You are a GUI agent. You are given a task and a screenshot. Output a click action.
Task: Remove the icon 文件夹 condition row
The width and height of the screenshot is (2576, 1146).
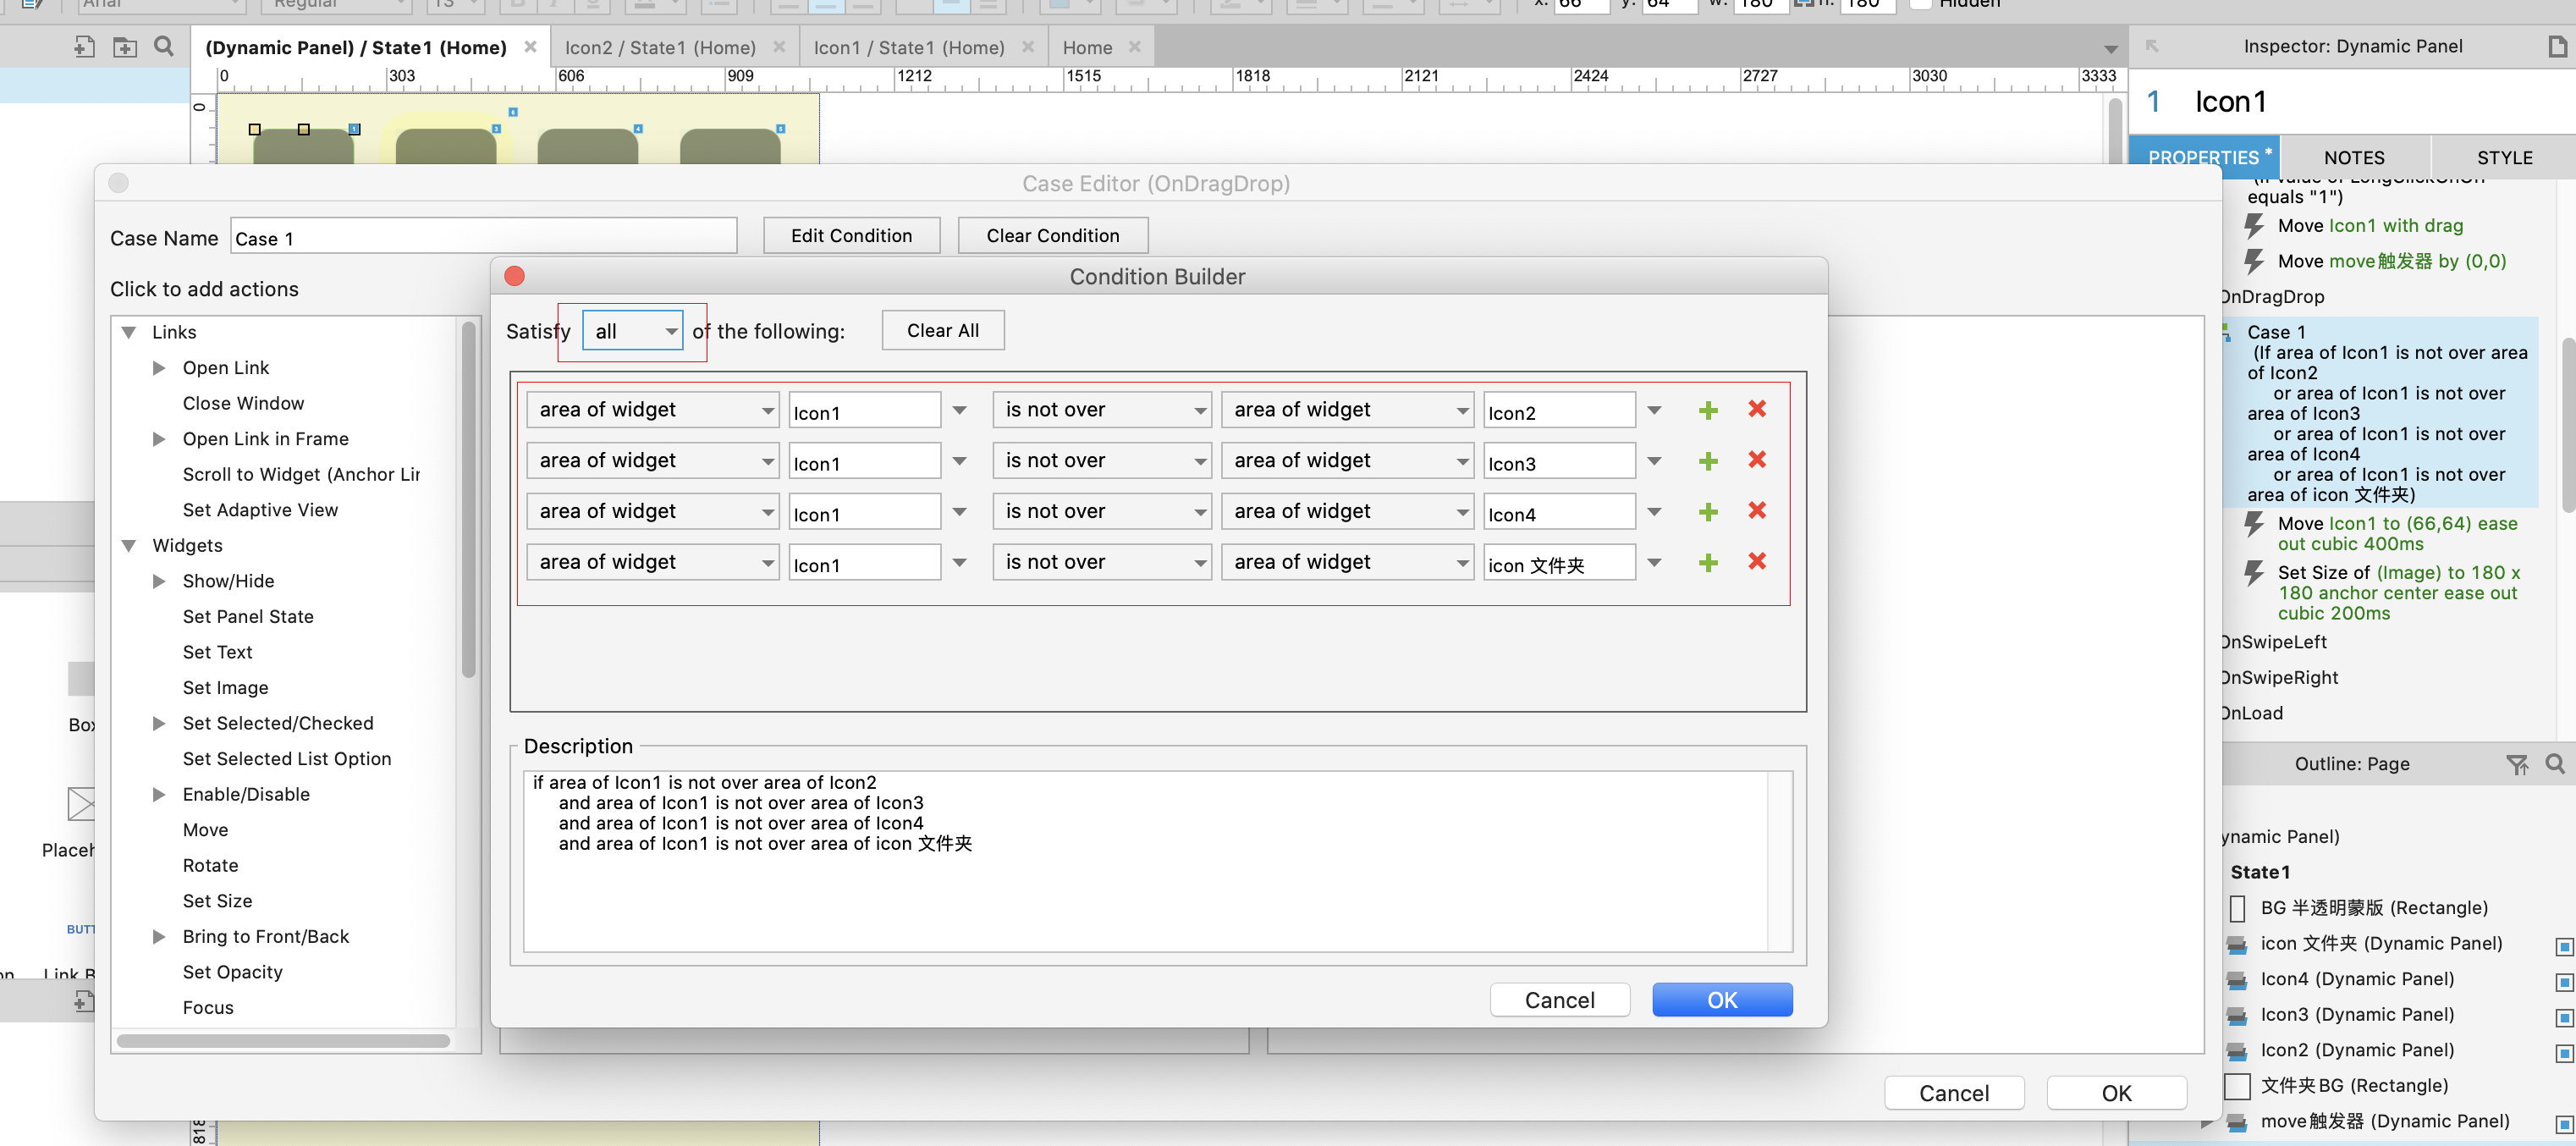(1757, 562)
